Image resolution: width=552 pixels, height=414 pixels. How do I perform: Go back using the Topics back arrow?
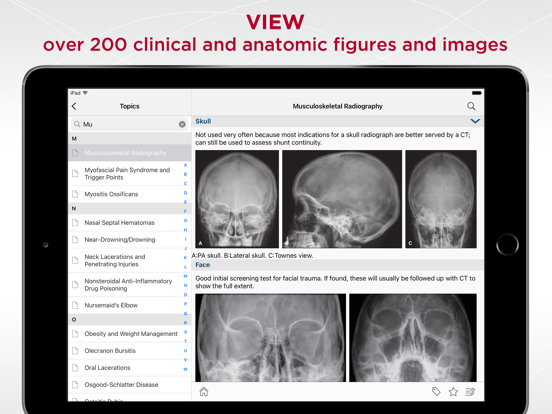tap(74, 106)
